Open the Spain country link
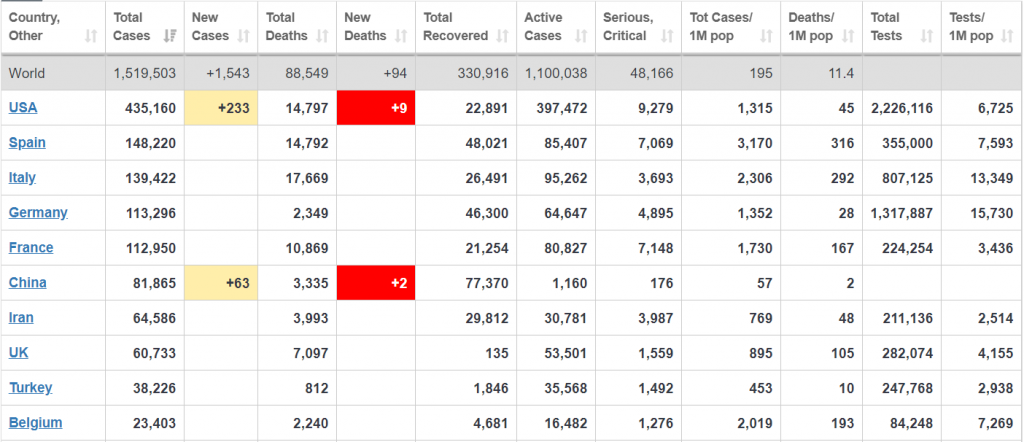The width and height of the screenshot is (1024, 442). pyautogui.click(x=27, y=142)
